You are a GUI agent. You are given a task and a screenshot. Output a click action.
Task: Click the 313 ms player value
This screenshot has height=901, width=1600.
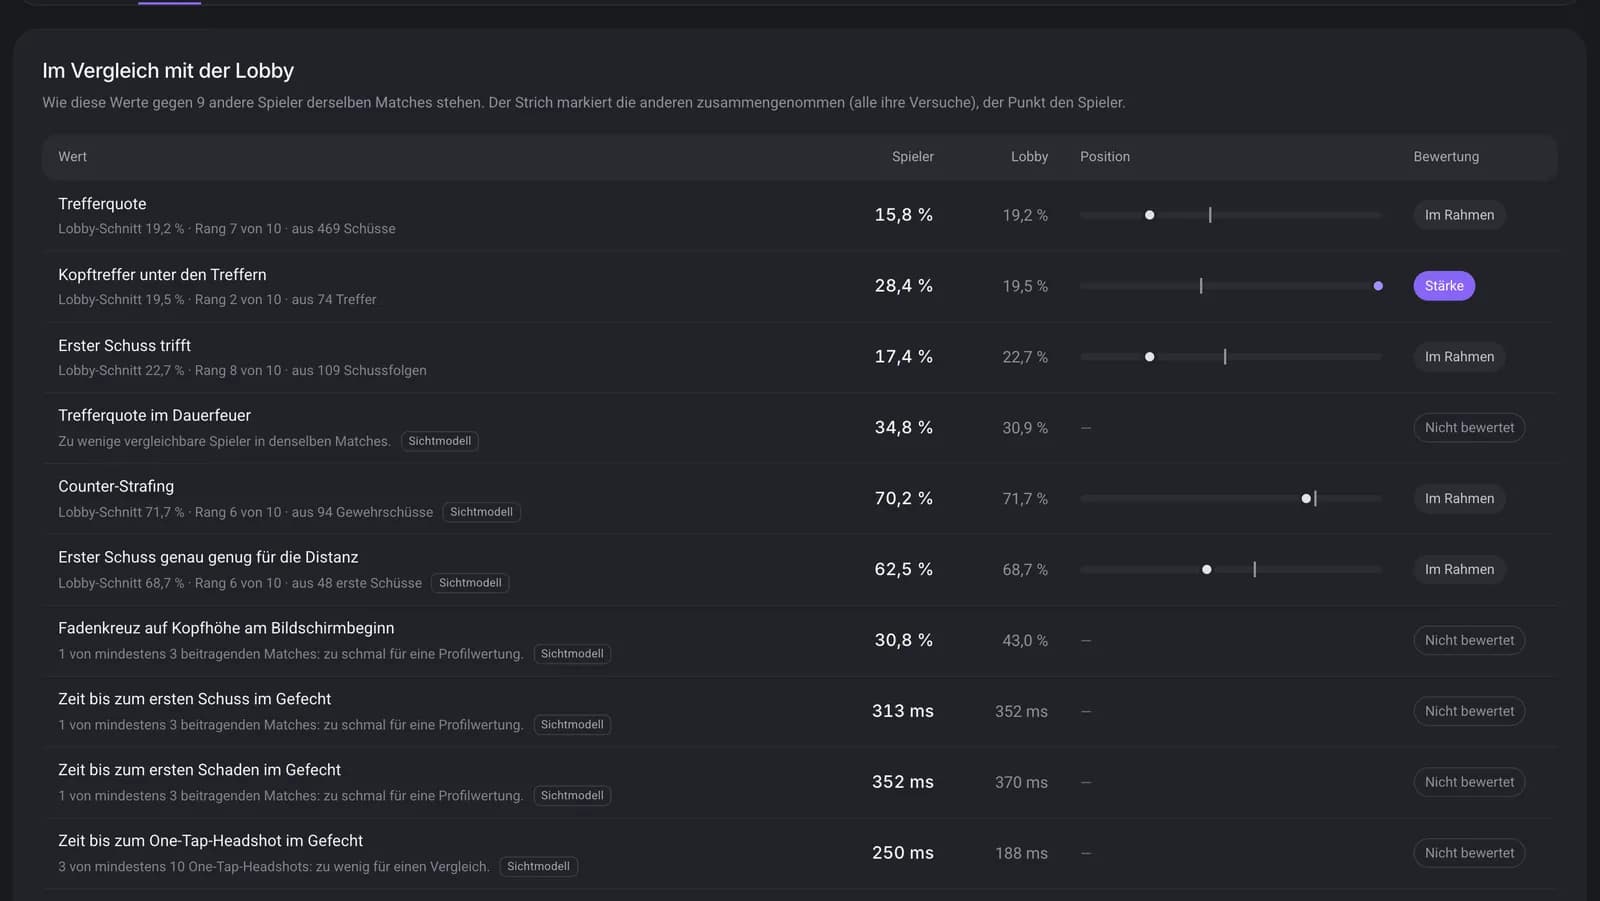(x=903, y=711)
